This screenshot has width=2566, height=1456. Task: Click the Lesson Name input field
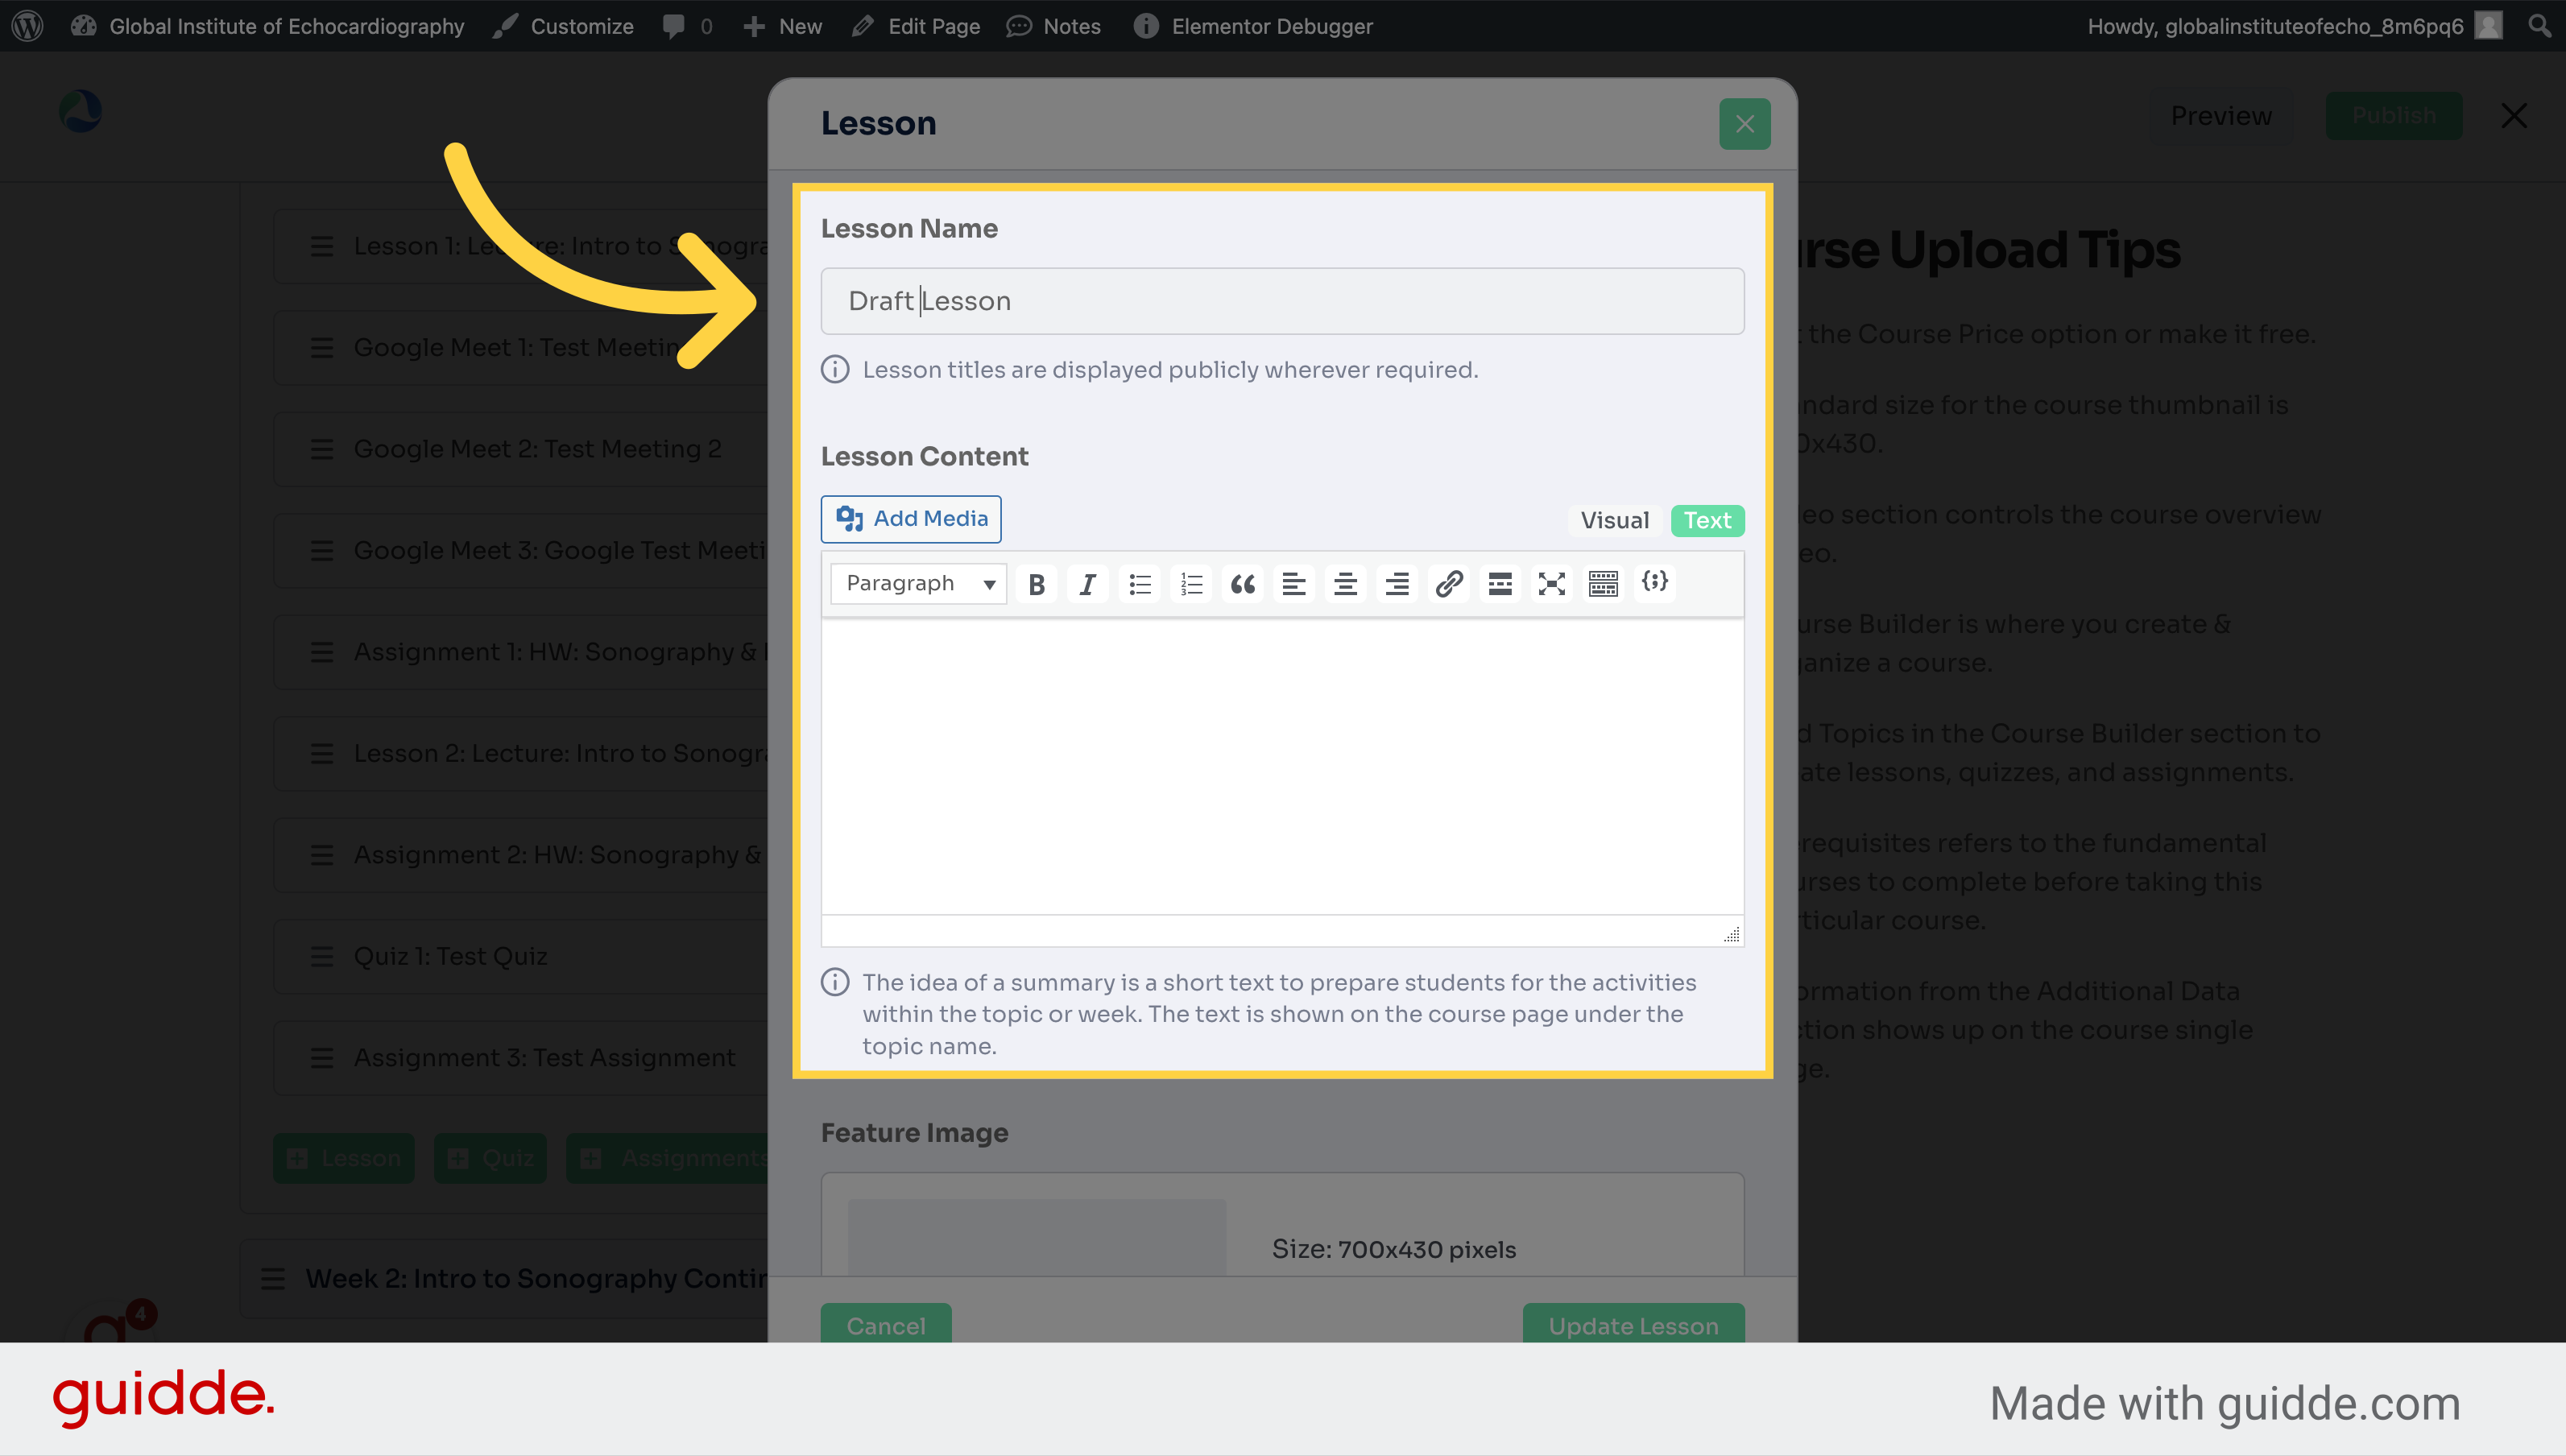click(1281, 300)
